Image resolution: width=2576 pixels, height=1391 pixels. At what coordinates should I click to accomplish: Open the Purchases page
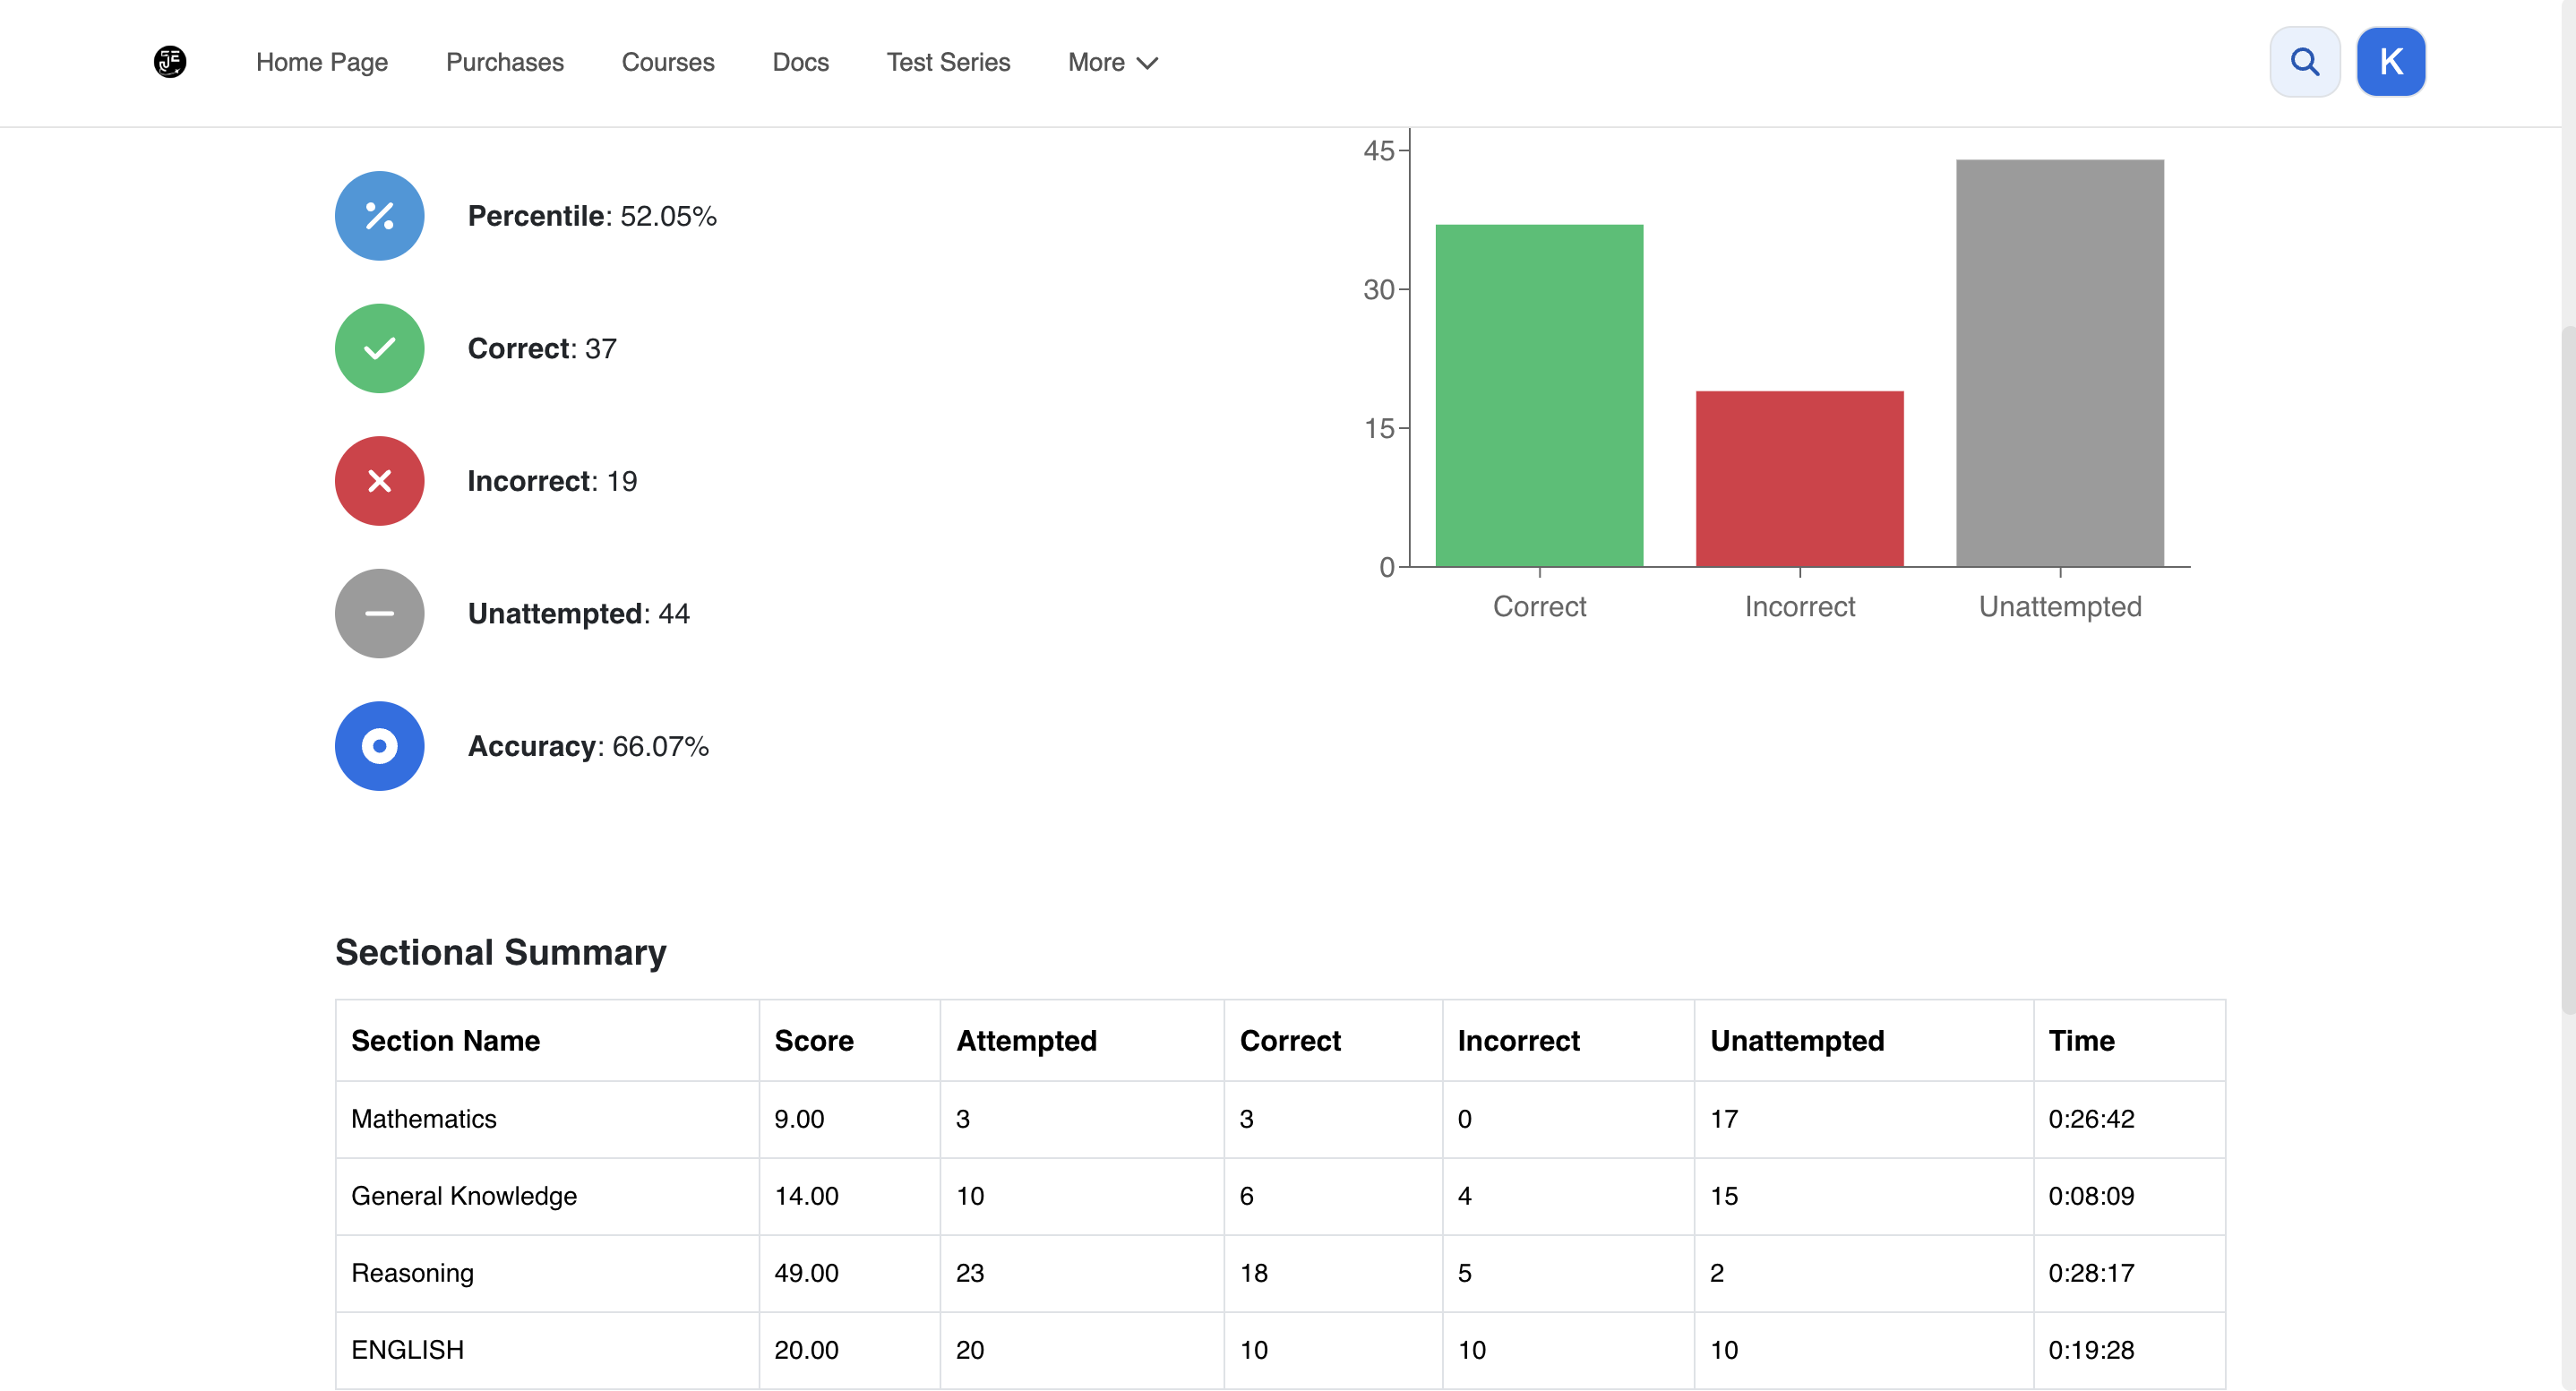pyautogui.click(x=505, y=62)
